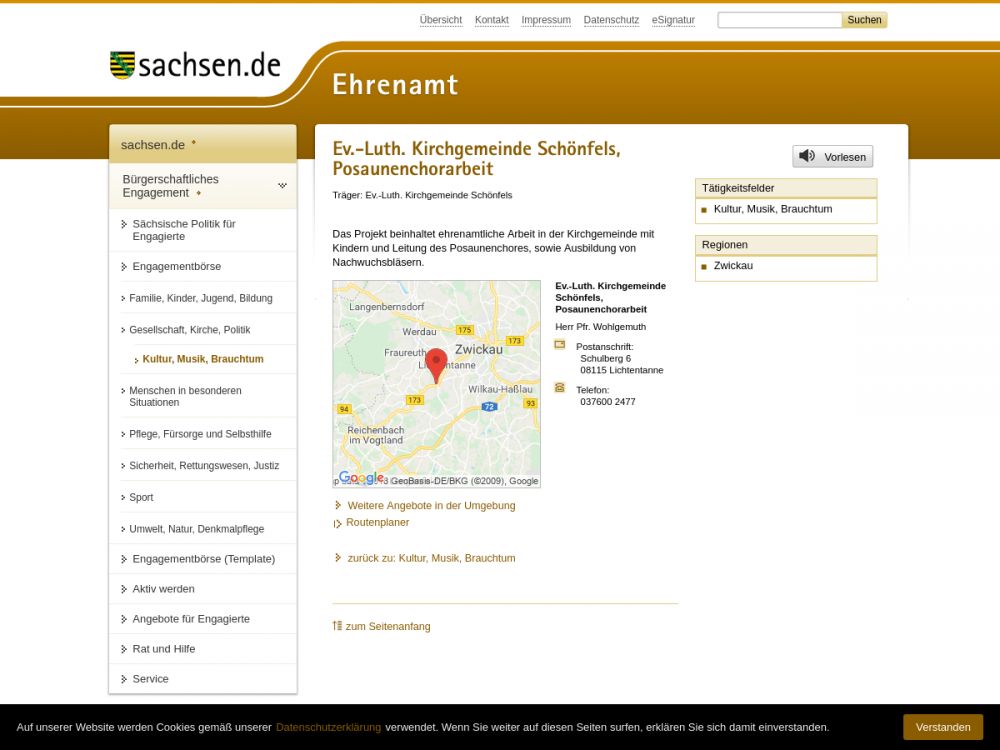Collapse the Bürgerschaftliches Engagement section

[x=282, y=186]
